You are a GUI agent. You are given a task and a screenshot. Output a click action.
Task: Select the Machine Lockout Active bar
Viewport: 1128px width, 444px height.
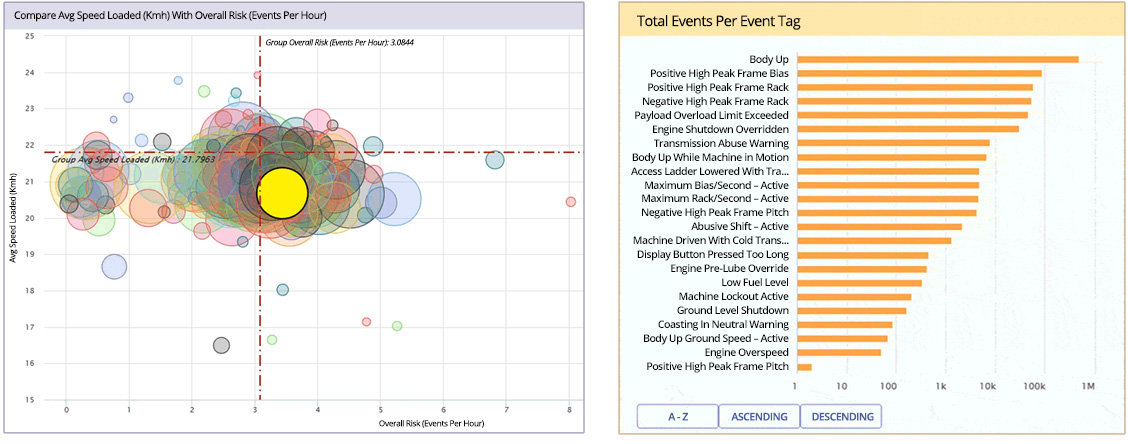tap(853, 296)
